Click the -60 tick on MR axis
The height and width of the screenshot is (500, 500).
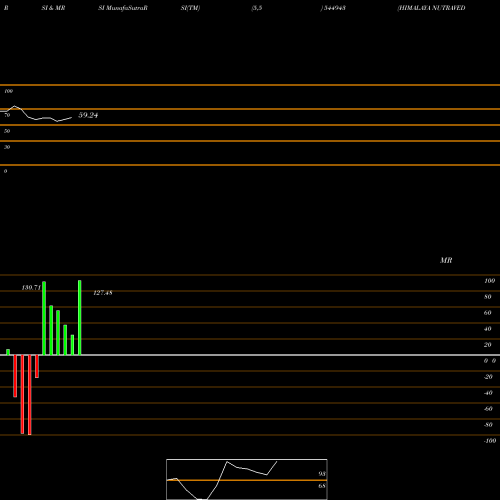[488, 409]
